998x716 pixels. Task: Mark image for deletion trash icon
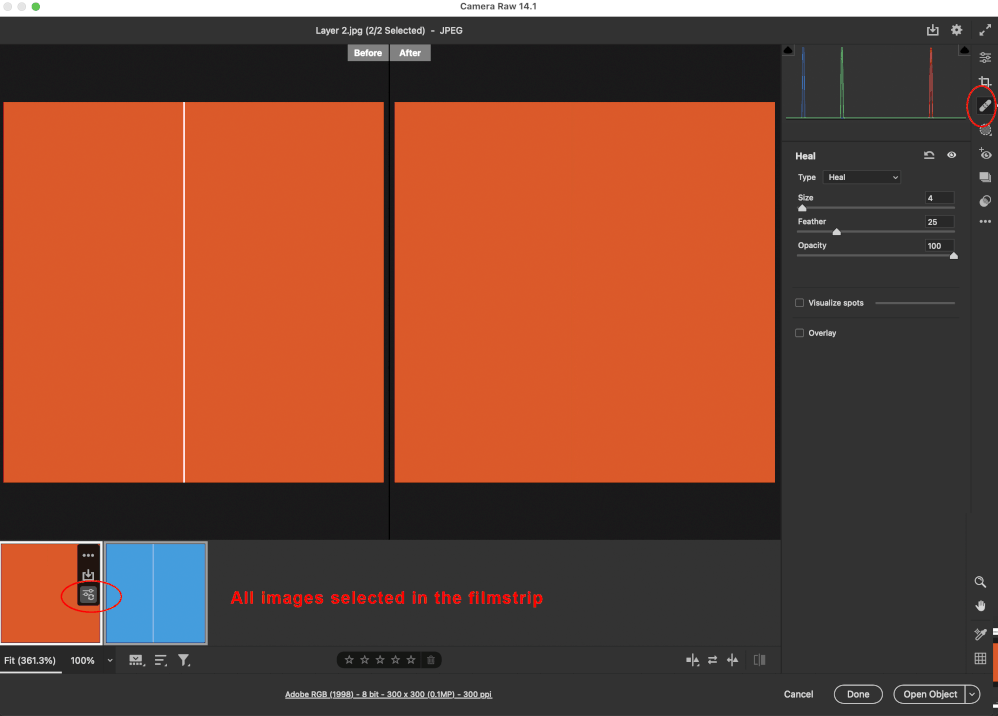point(431,660)
